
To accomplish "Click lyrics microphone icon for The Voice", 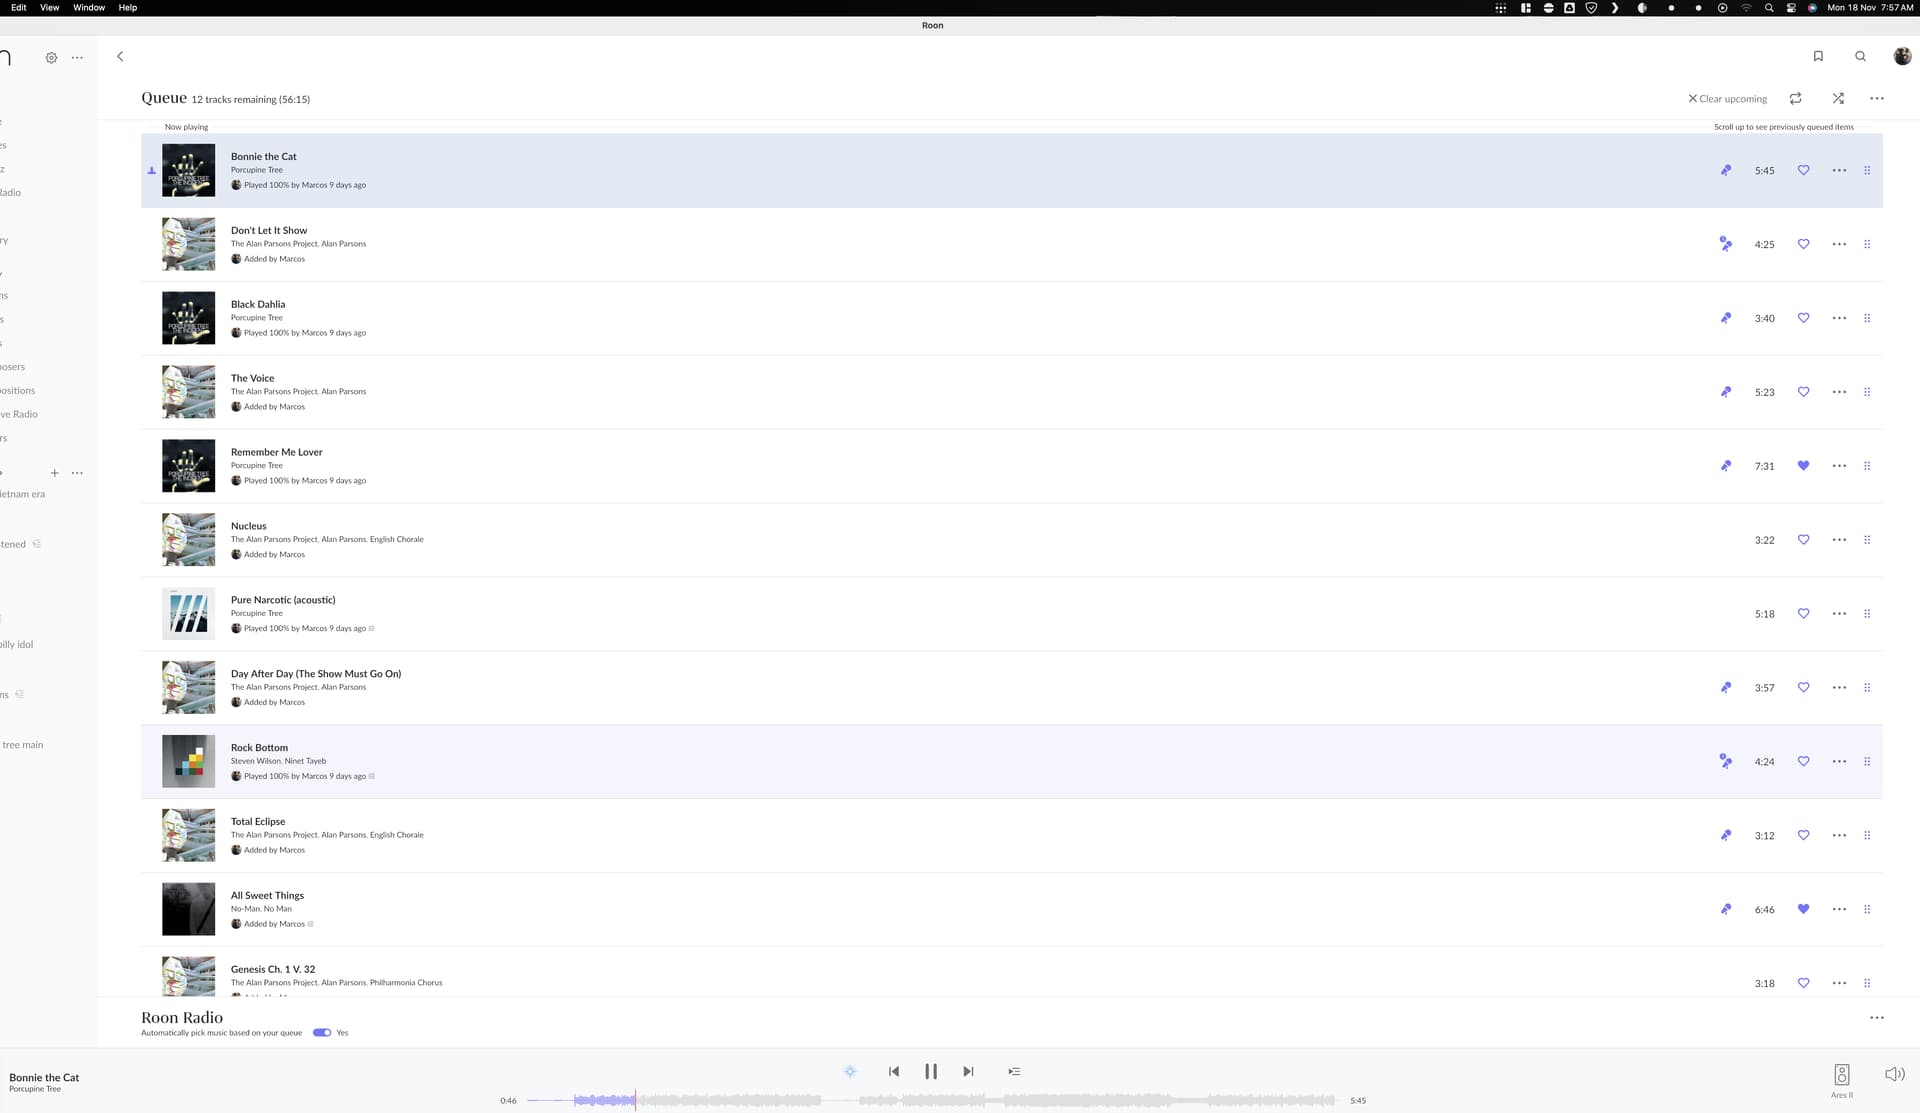I will pyautogui.click(x=1726, y=392).
